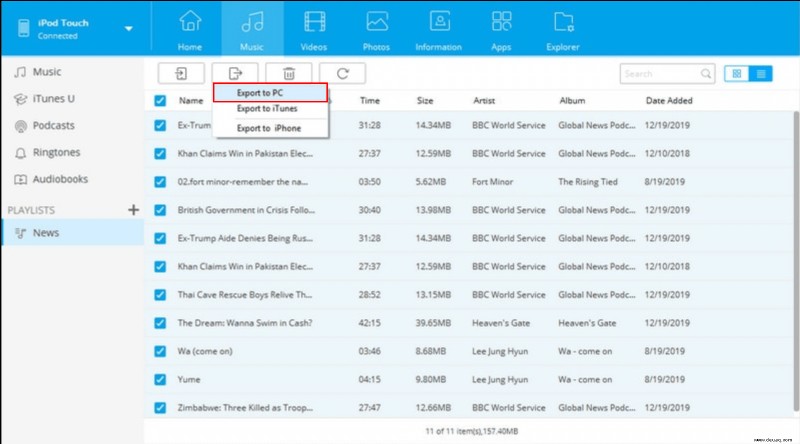Switch to list view

[x=761, y=74]
